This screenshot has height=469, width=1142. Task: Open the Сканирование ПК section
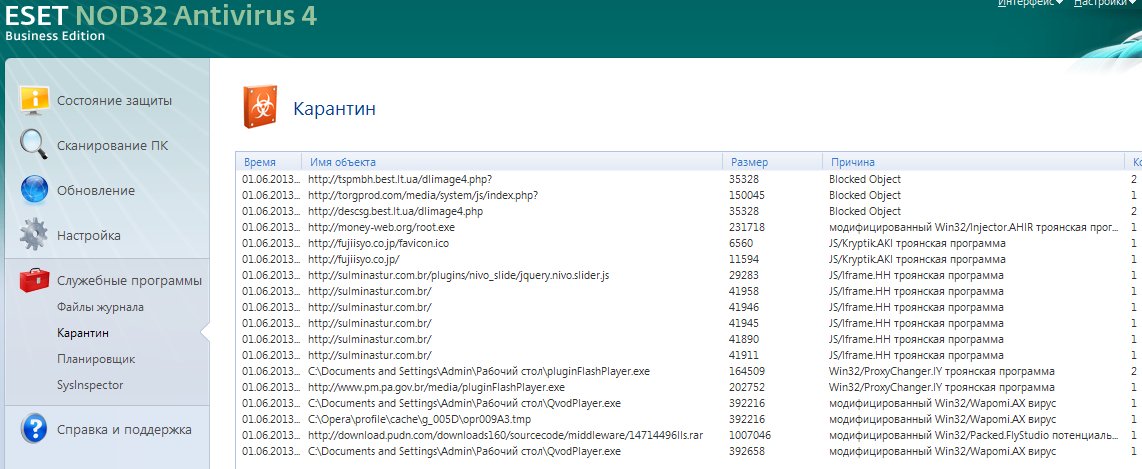[112, 146]
